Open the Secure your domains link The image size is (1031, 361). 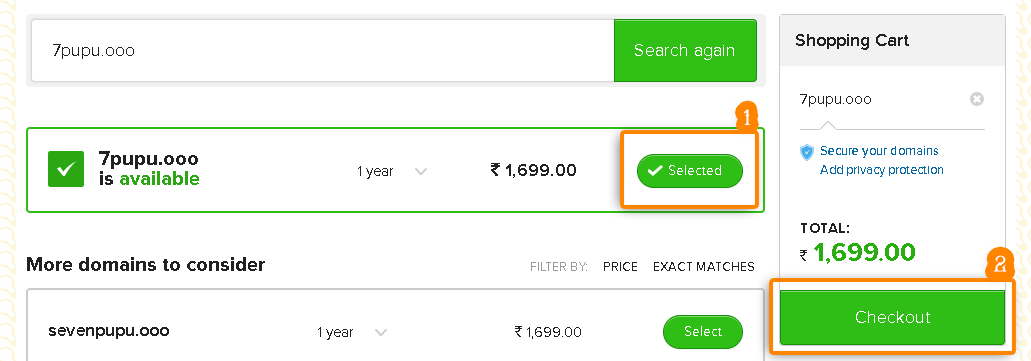coord(879,151)
